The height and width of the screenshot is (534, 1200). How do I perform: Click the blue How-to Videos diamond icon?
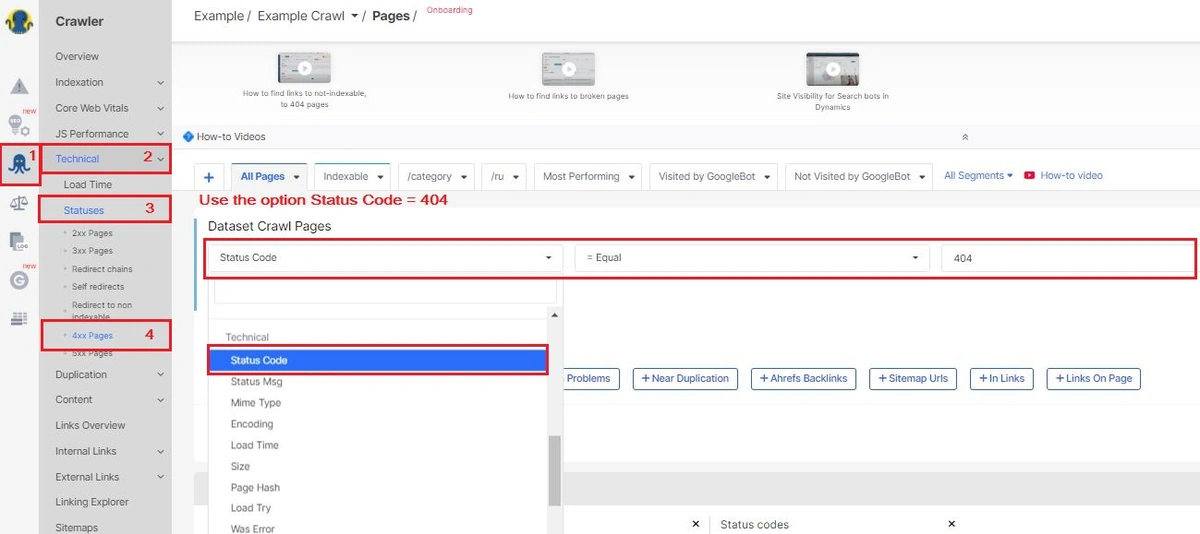[x=188, y=137]
